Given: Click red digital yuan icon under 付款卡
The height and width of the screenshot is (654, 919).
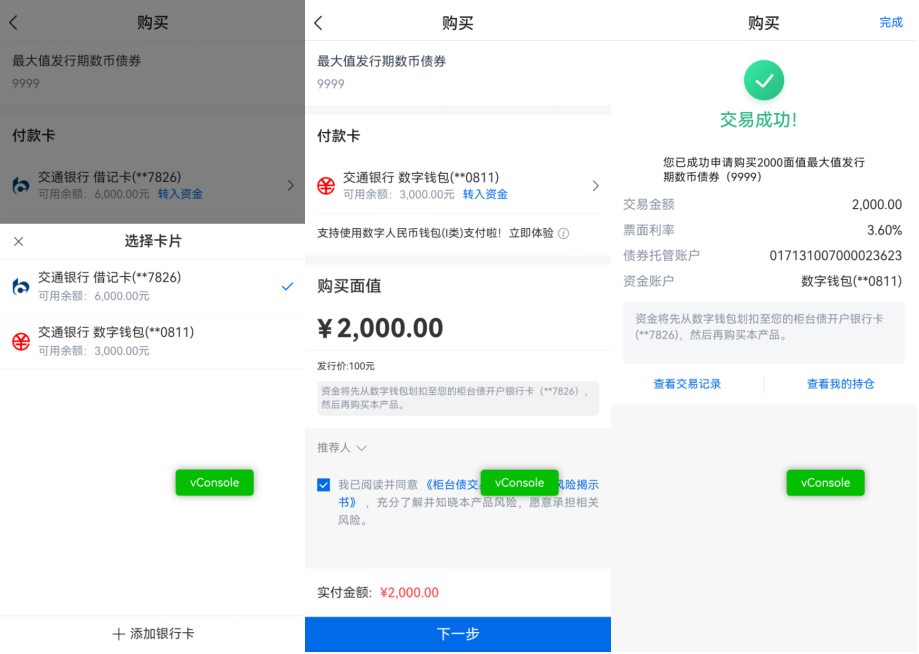Looking at the screenshot, I should 327,186.
